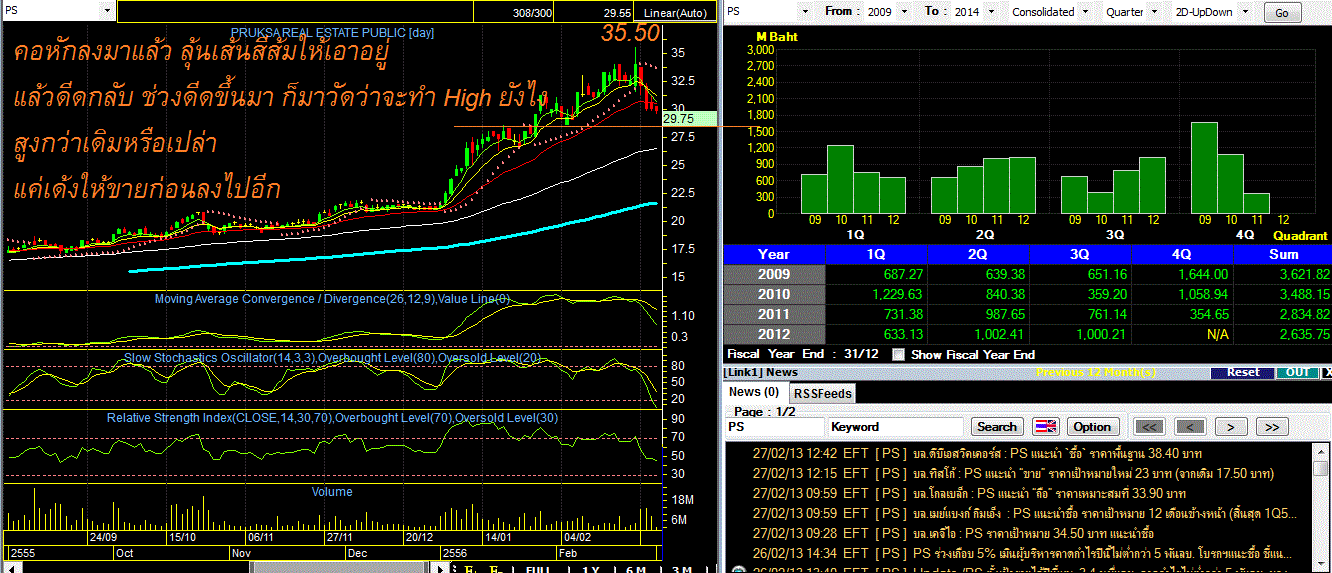
Task: Click the 2012 Sum value 2,635.75
Action: (x=1304, y=334)
